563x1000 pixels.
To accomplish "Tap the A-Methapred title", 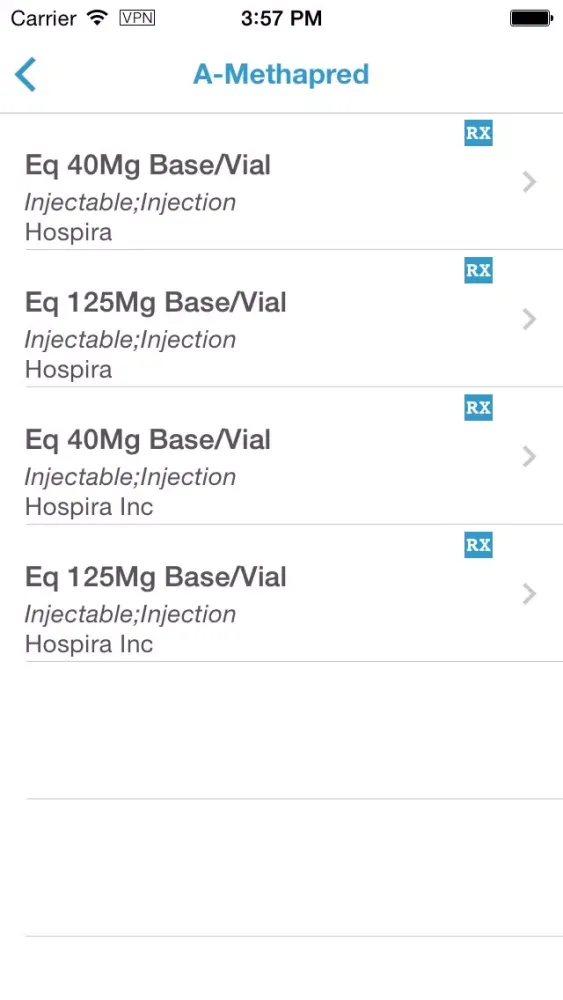I will pos(281,75).
